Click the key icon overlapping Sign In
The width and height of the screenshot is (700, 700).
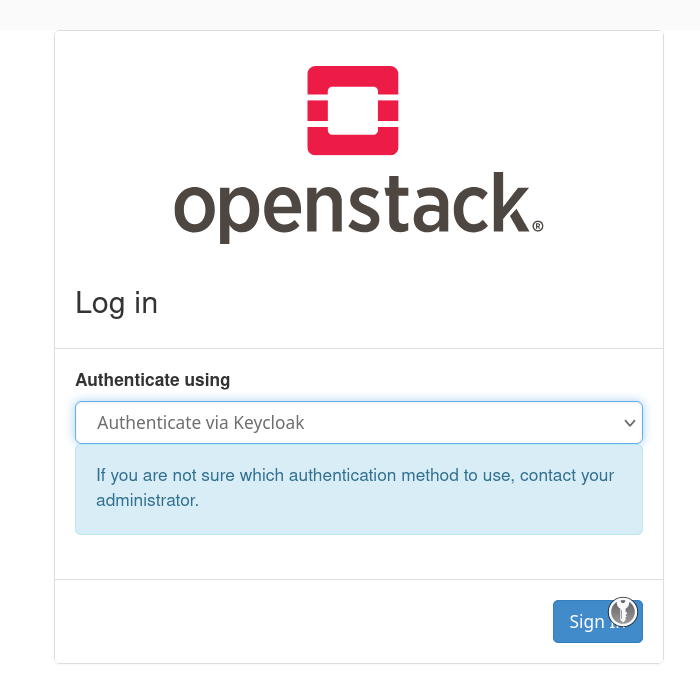click(x=623, y=611)
